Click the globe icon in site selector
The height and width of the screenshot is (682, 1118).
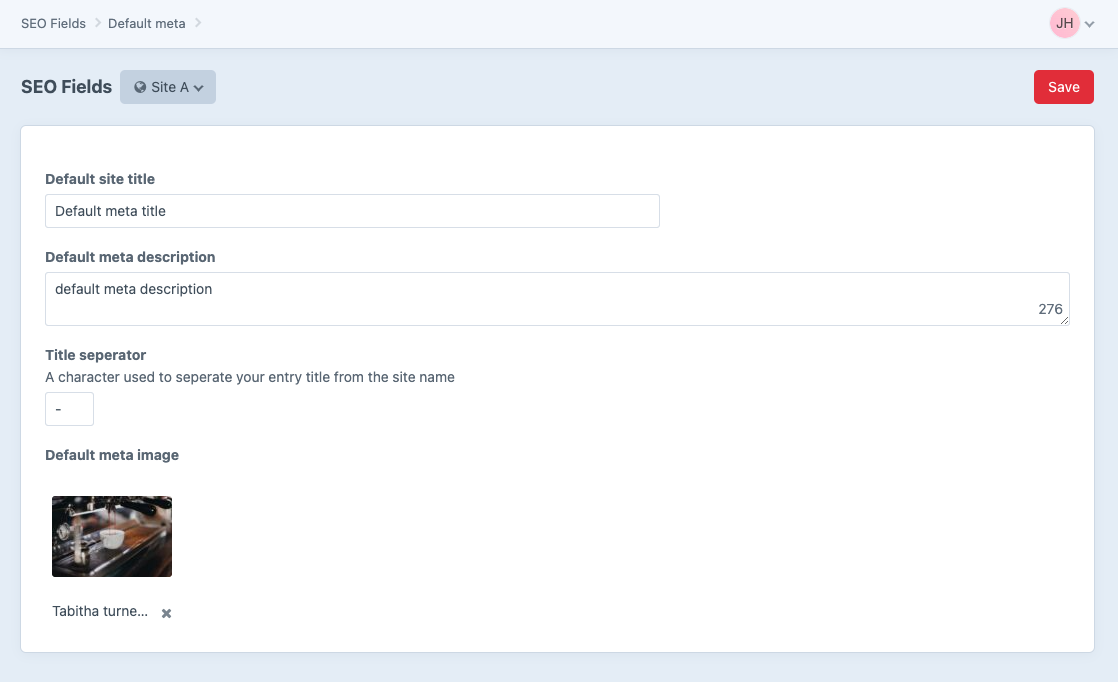[140, 87]
